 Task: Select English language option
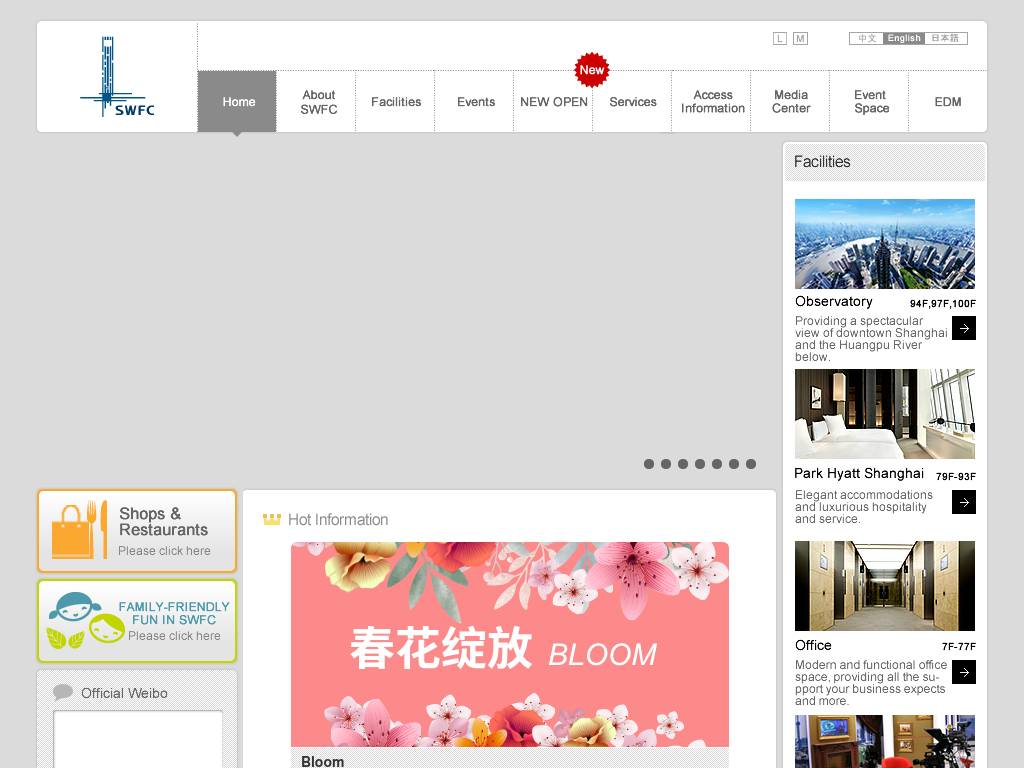point(904,39)
